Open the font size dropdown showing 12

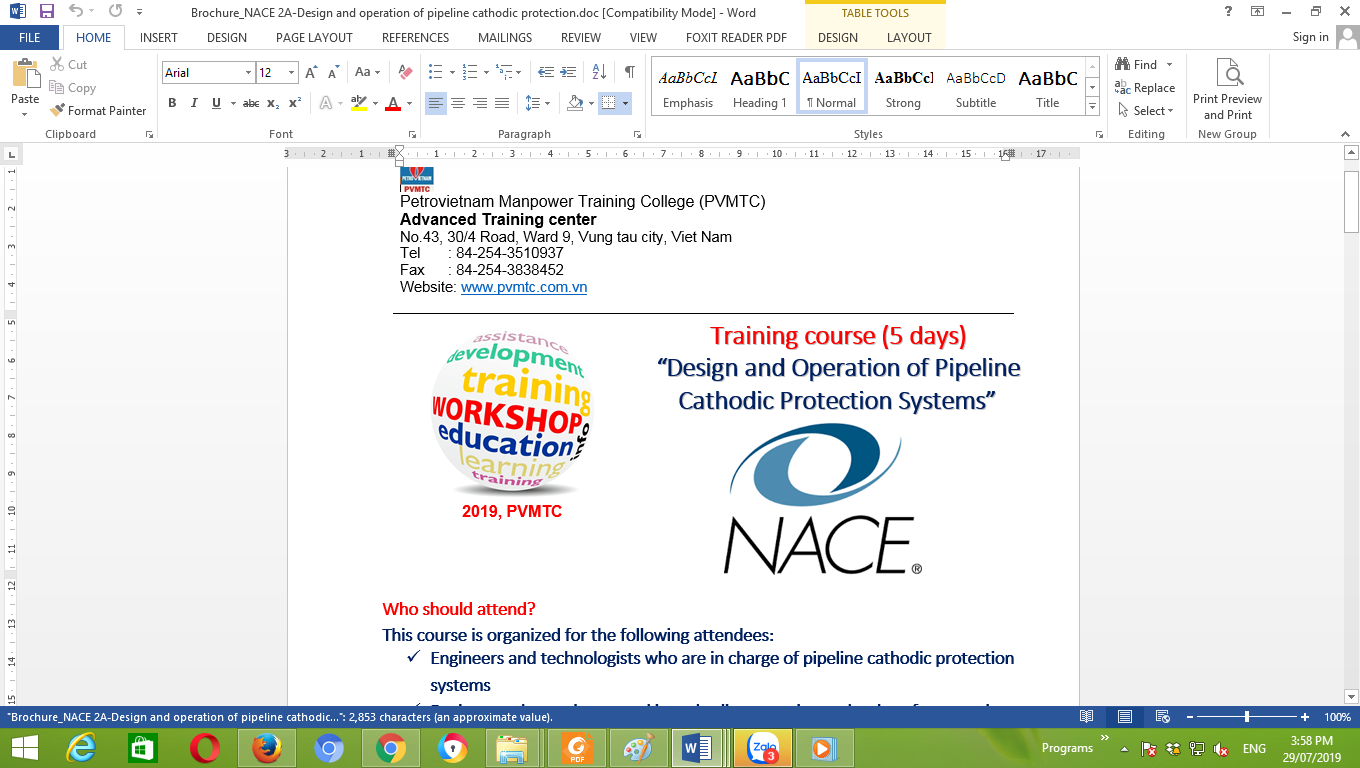[292, 73]
